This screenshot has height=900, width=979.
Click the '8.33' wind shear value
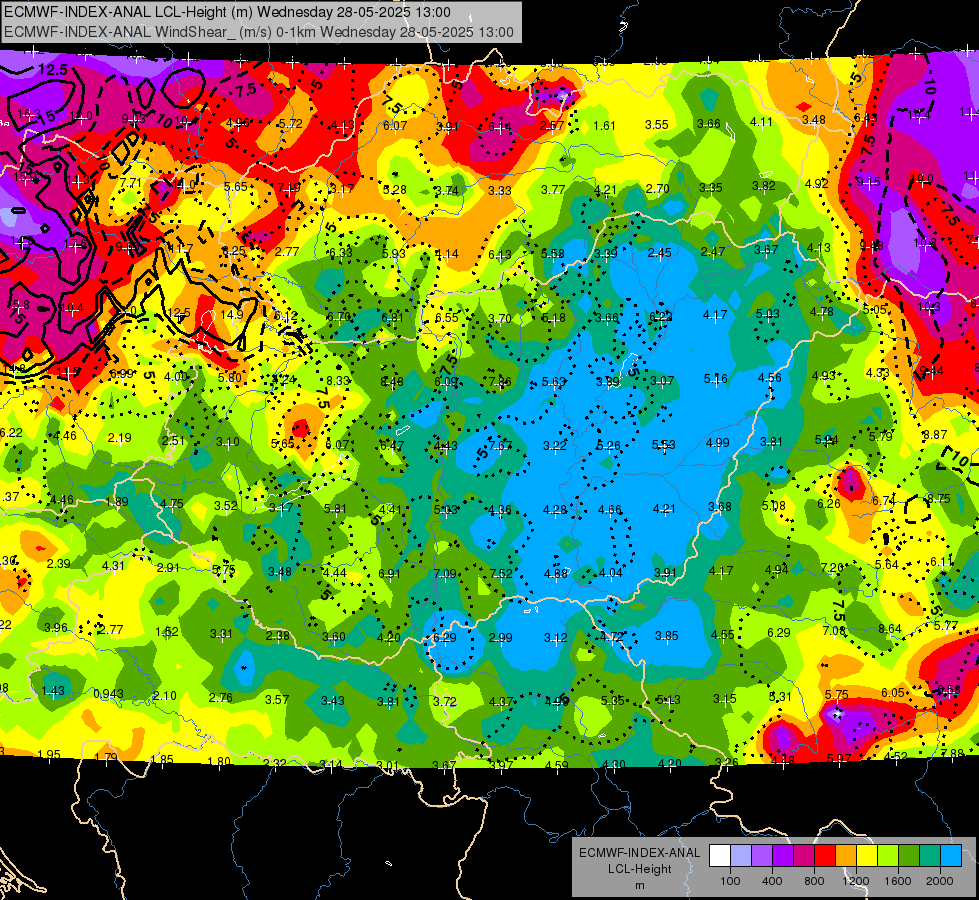338,380
